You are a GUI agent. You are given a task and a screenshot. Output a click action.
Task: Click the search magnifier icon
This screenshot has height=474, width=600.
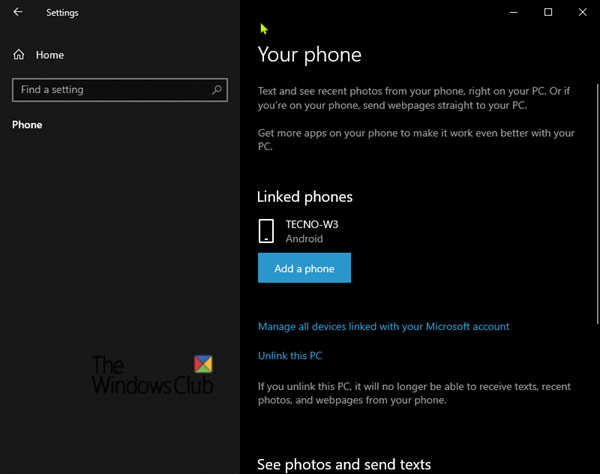point(217,90)
